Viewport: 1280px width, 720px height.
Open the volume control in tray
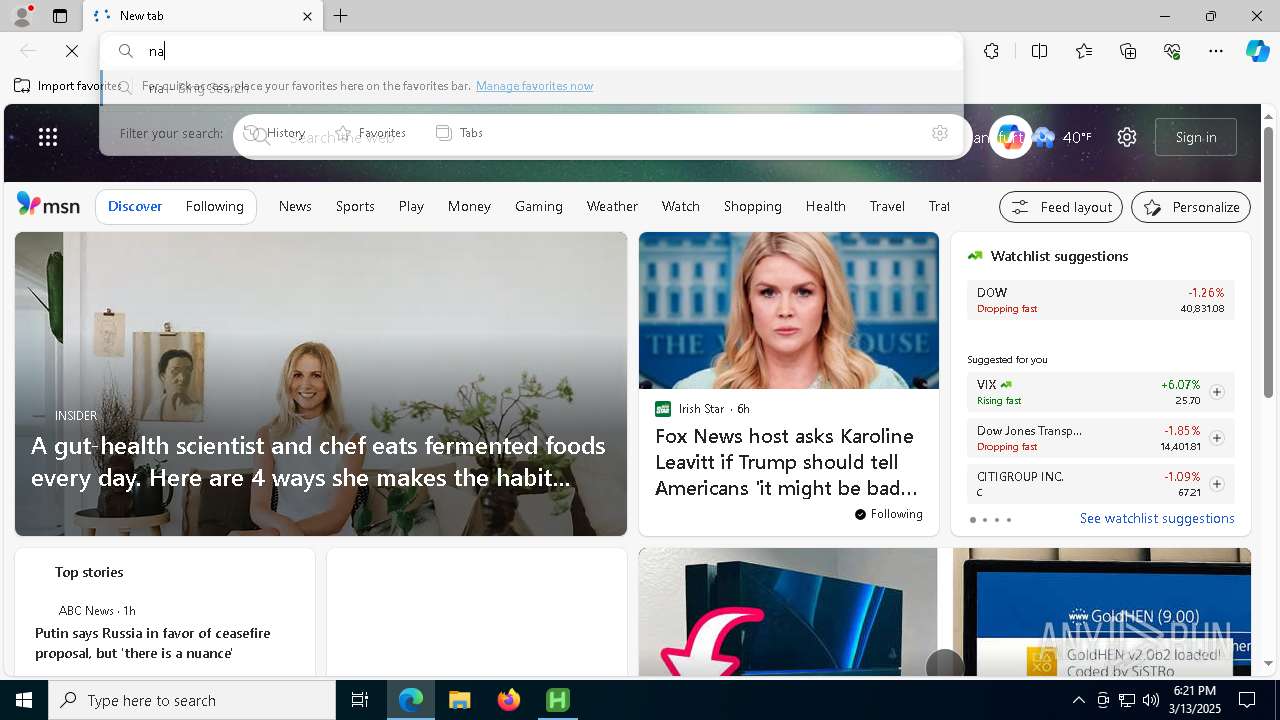pyautogui.click(x=1151, y=700)
